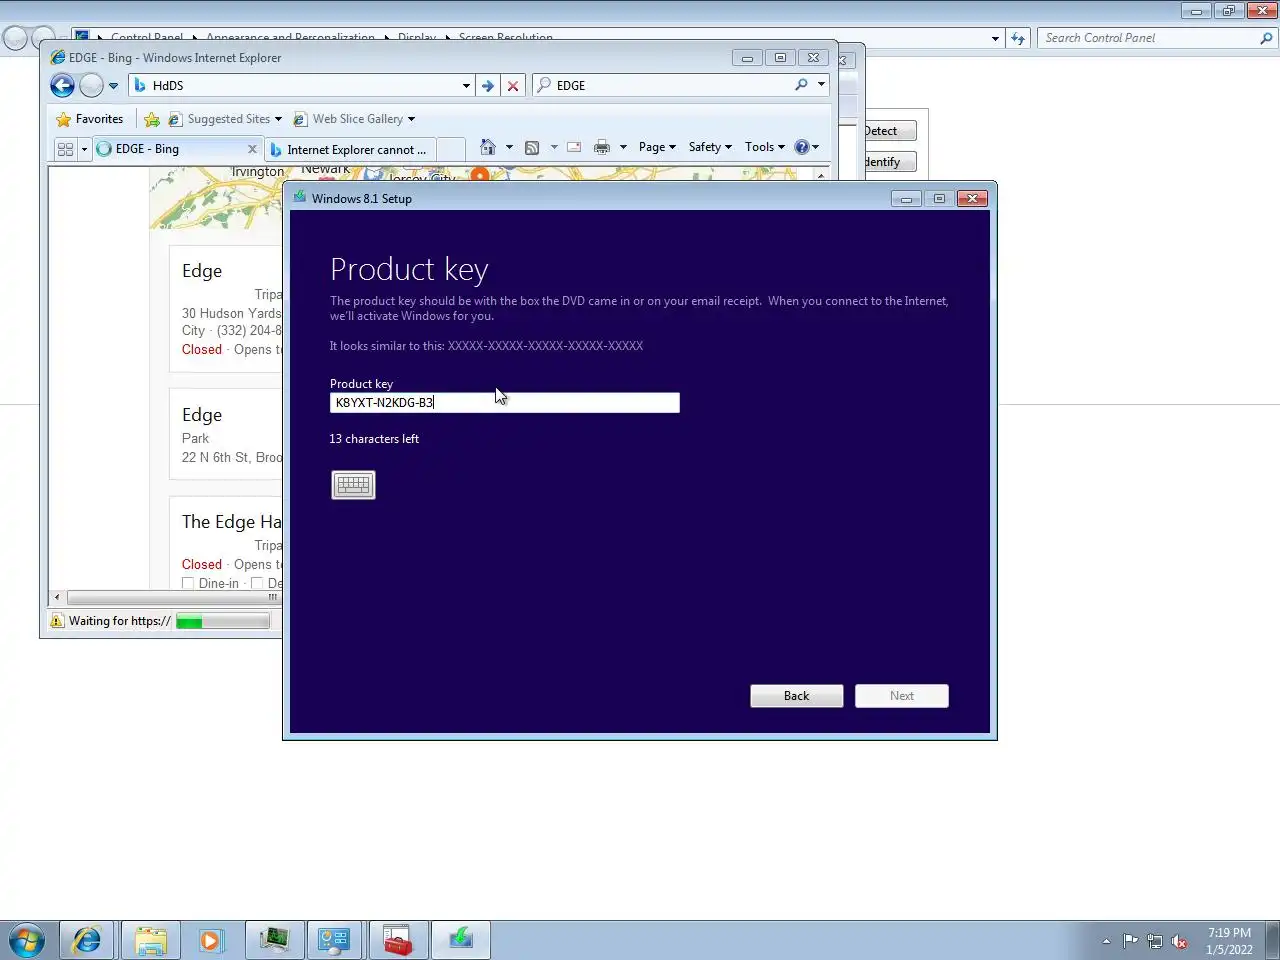Screen dimensions: 1280x960
Task: Open the tab list dropdown arrow
Action: tap(84, 149)
